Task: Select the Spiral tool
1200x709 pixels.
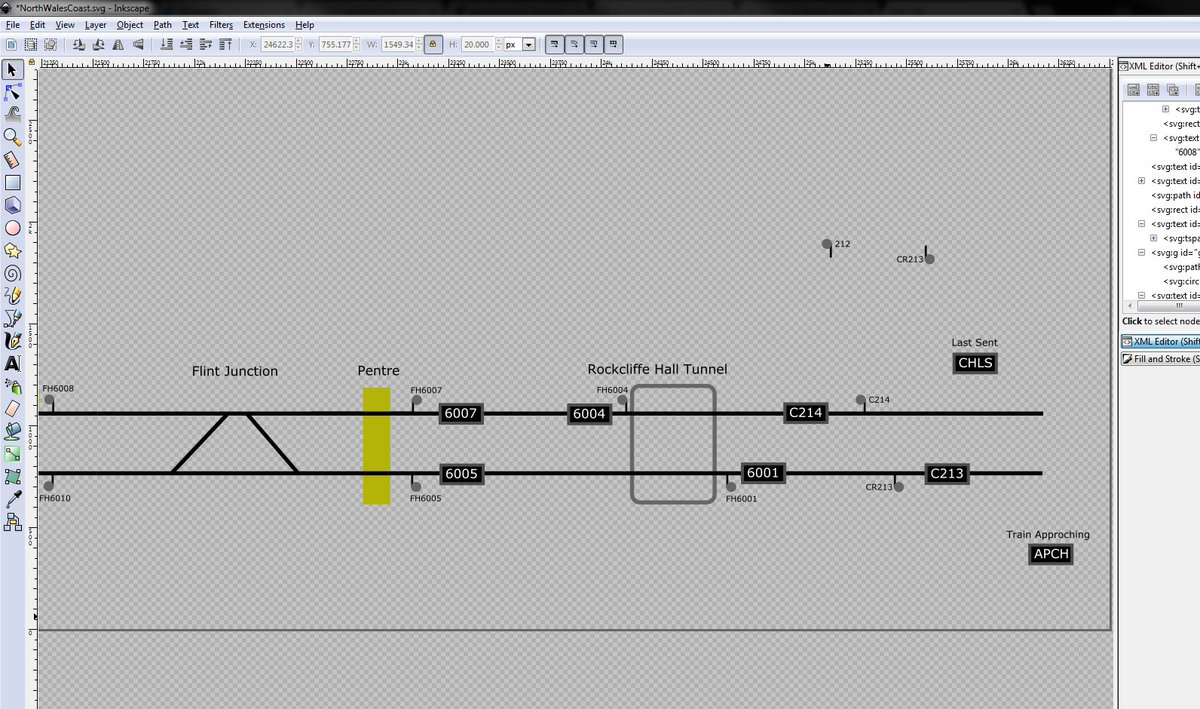Action: (13, 272)
